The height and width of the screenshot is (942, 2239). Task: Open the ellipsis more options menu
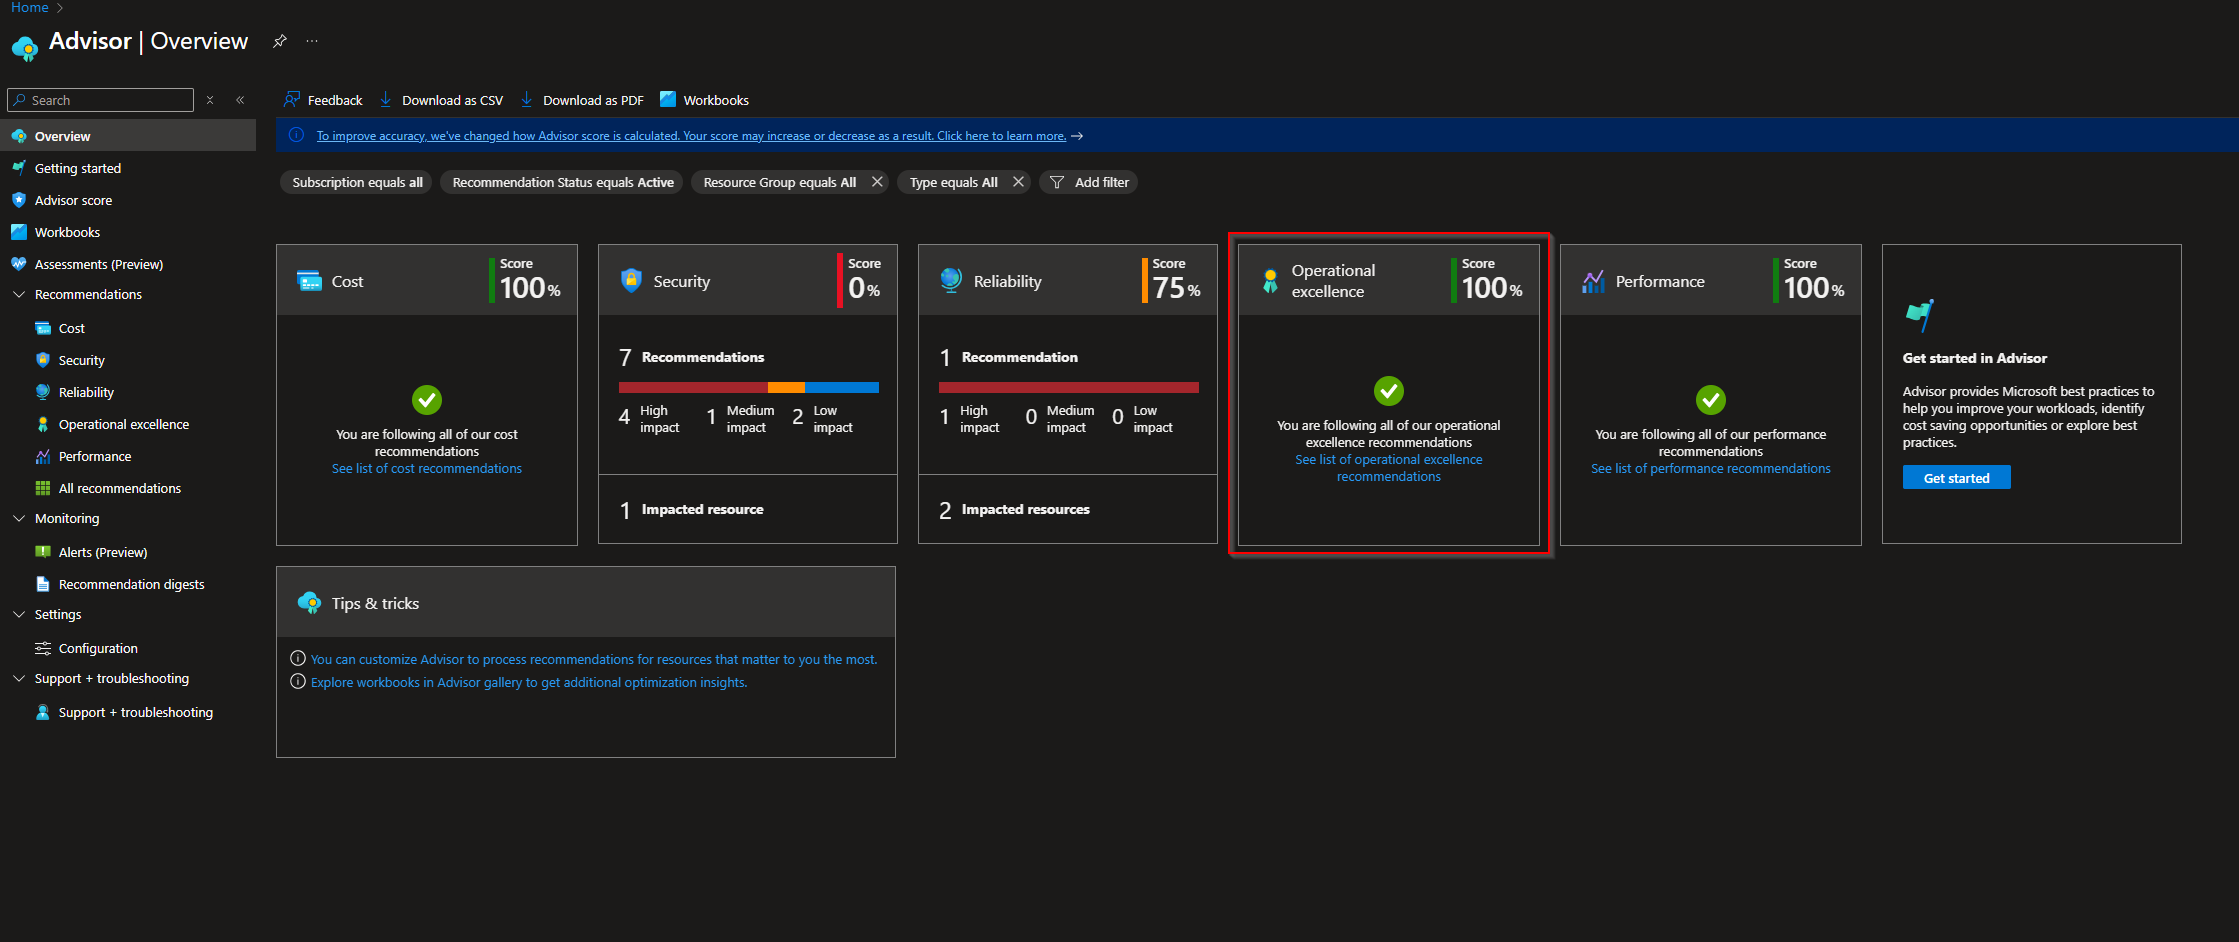312,41
